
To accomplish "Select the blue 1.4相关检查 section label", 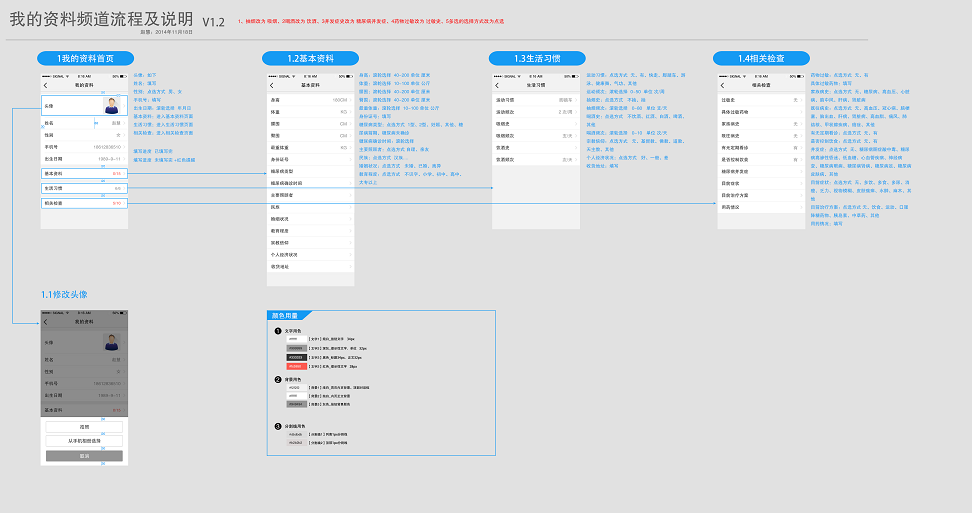I will point(761,59).
